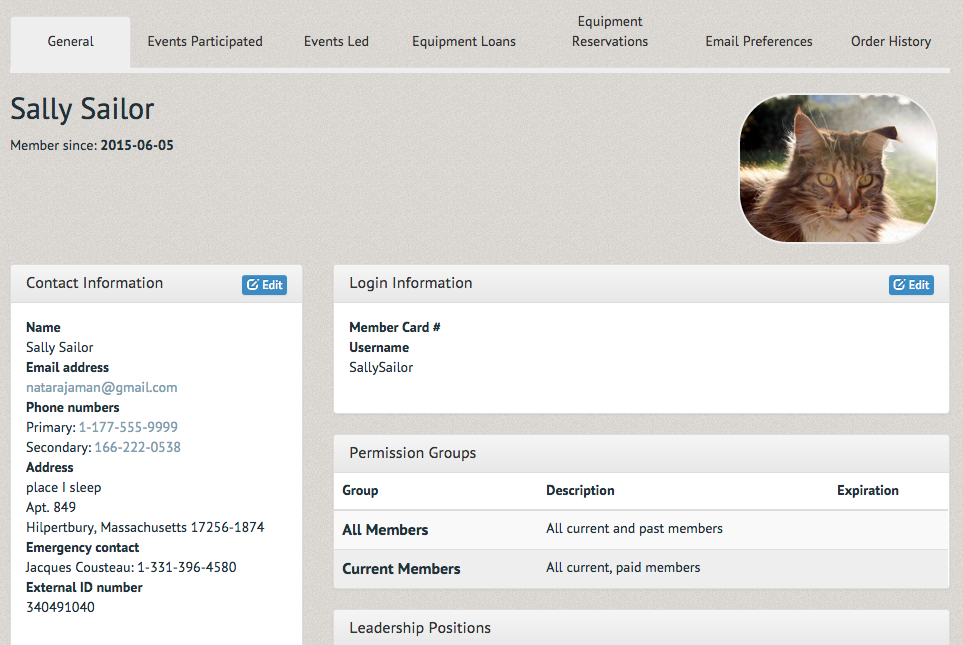
Task: Click the SallySailor username value
Action: (381, 367)
